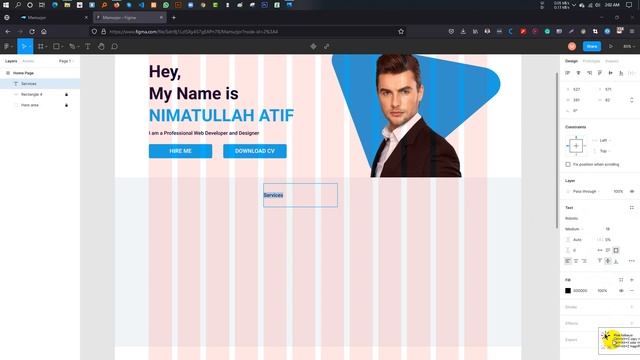The image size is (640, 360).
Task: Click the Create component icon
Action: tap(313, 47)
